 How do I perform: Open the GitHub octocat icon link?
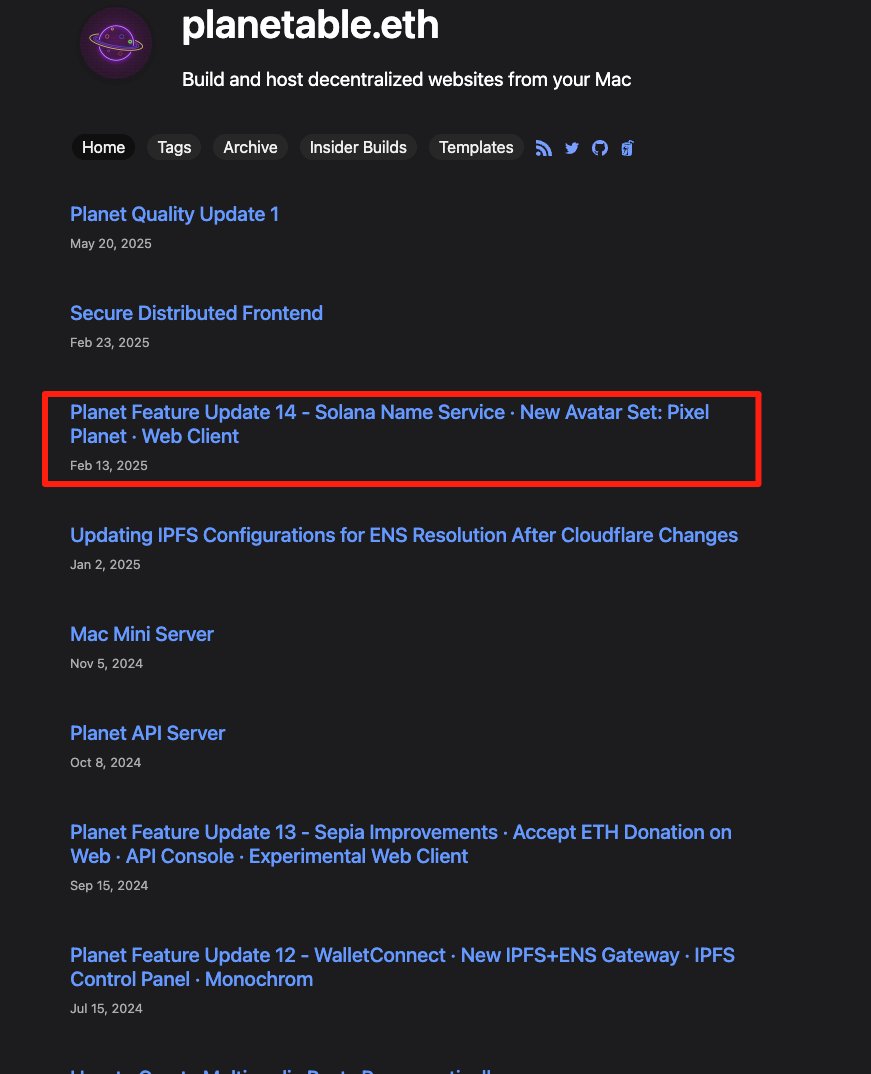600,148
